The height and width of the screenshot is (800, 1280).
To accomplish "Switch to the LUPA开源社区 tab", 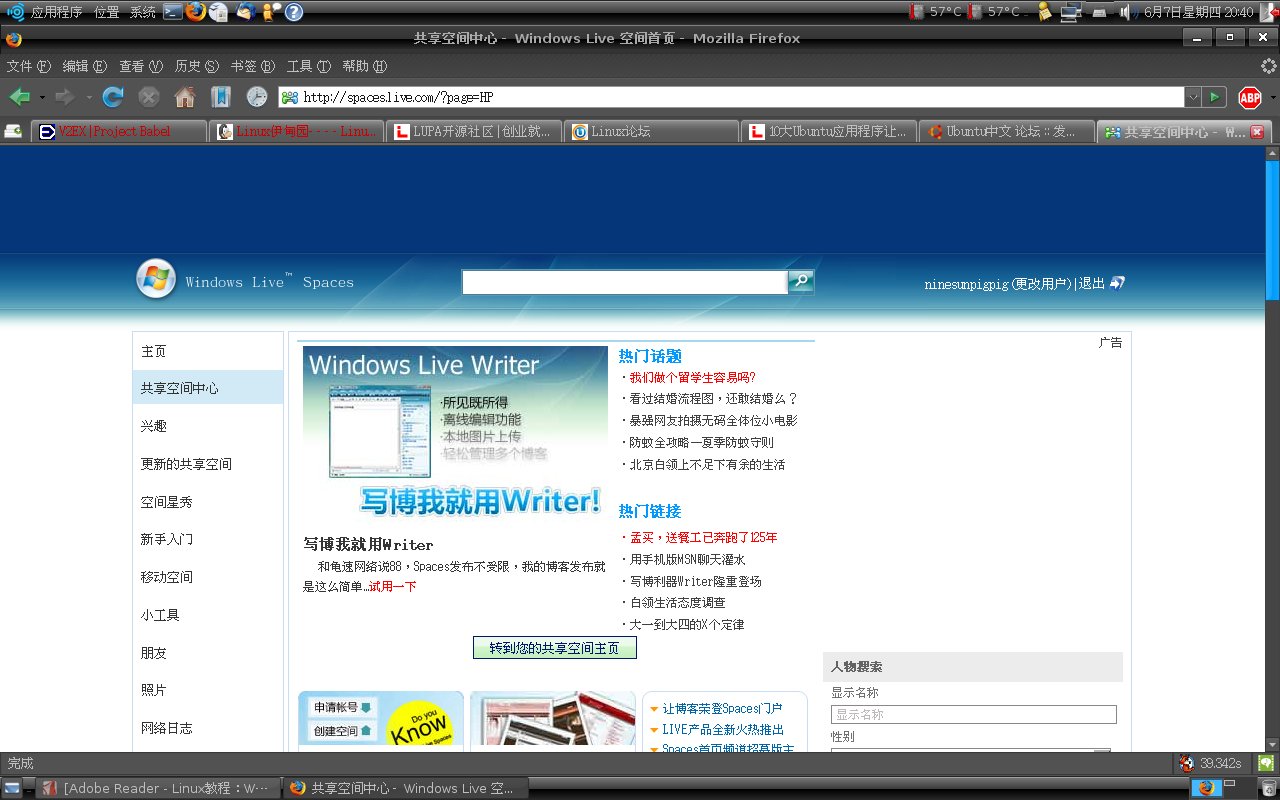I will point(474,131).
